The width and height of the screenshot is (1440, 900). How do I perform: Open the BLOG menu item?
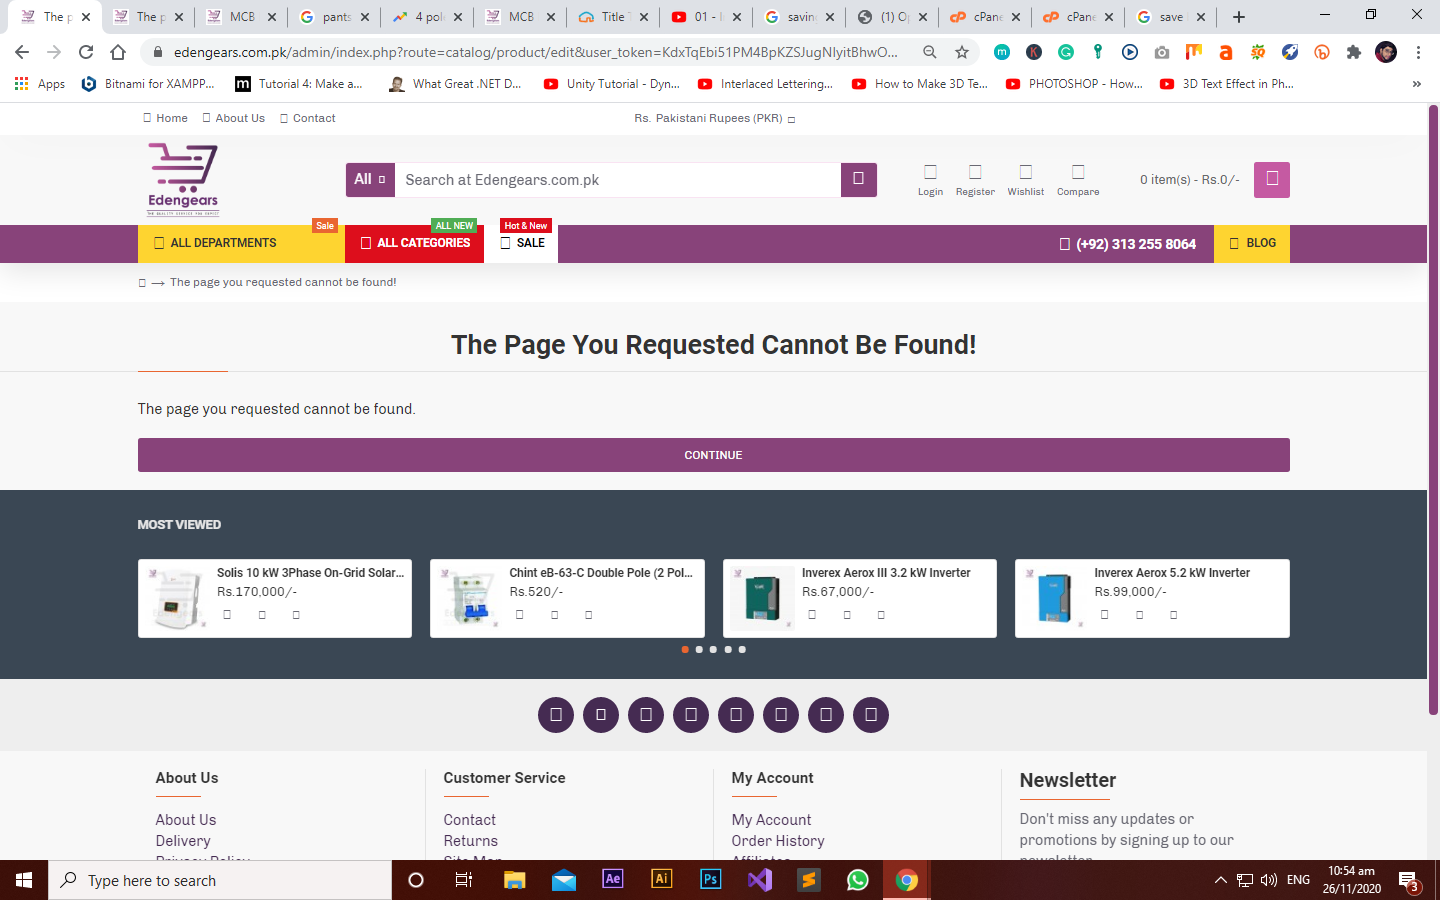point(1252,243)
